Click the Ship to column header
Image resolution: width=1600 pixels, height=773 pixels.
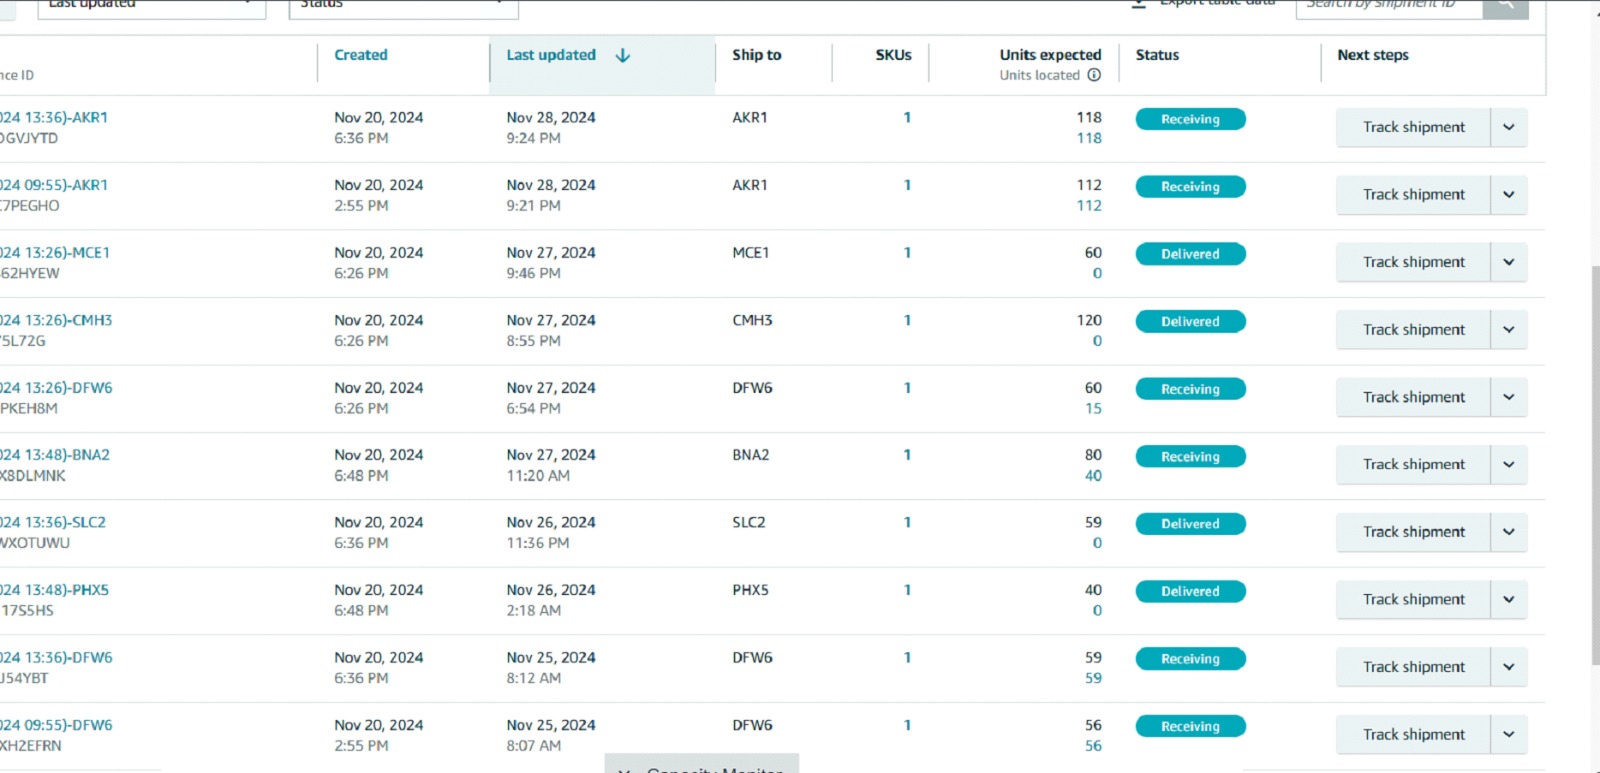point(757,55)
